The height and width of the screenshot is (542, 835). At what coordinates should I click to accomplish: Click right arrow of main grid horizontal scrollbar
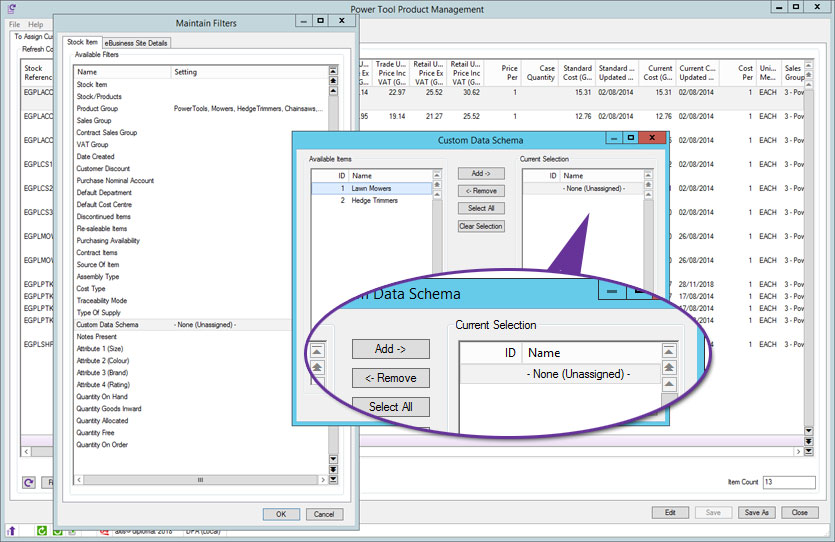pos(798,451)
